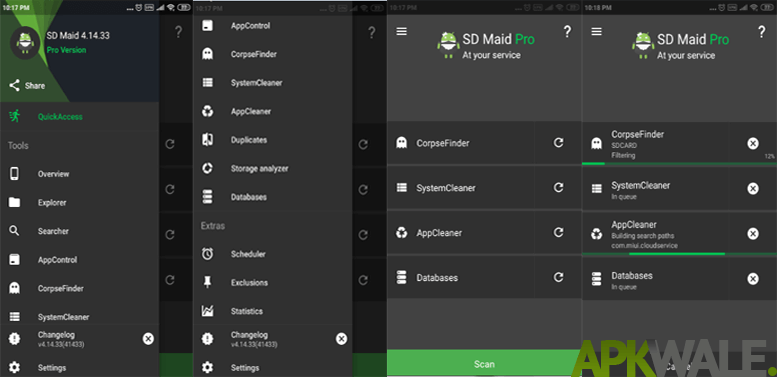Cancel the AppCleaner task building search paths
Screen dimensions: 777x377
pyautogui.click(x=753, y=234)
